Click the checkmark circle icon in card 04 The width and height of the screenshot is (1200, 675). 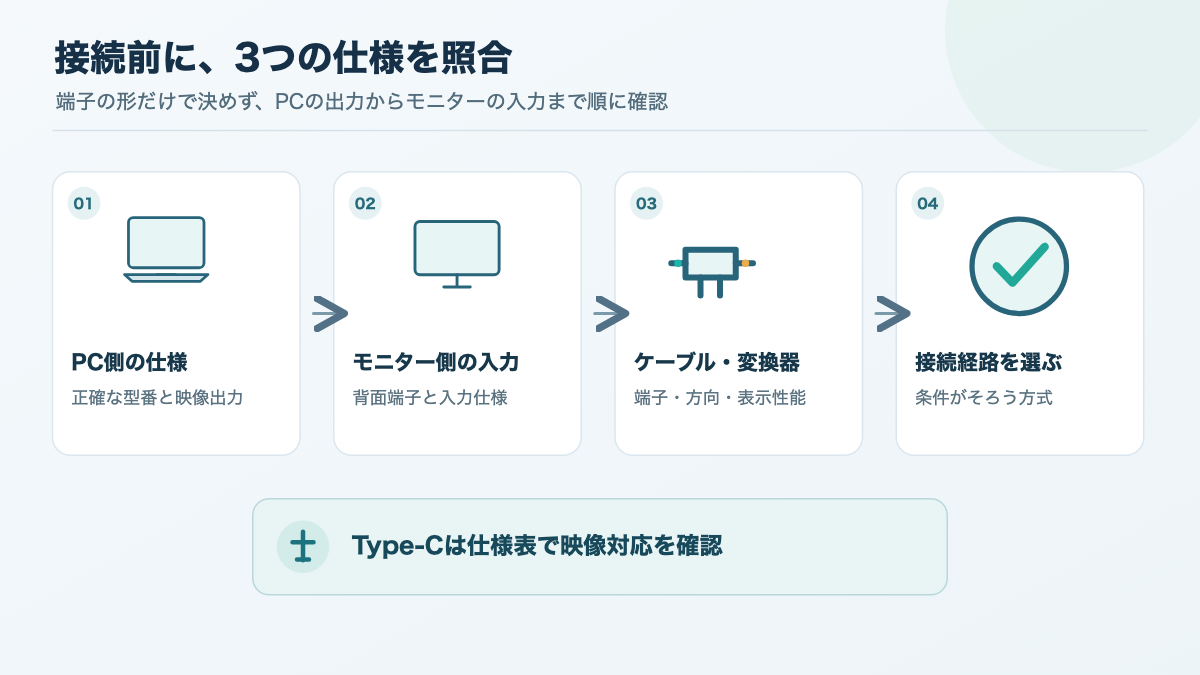click(1019, 266)
